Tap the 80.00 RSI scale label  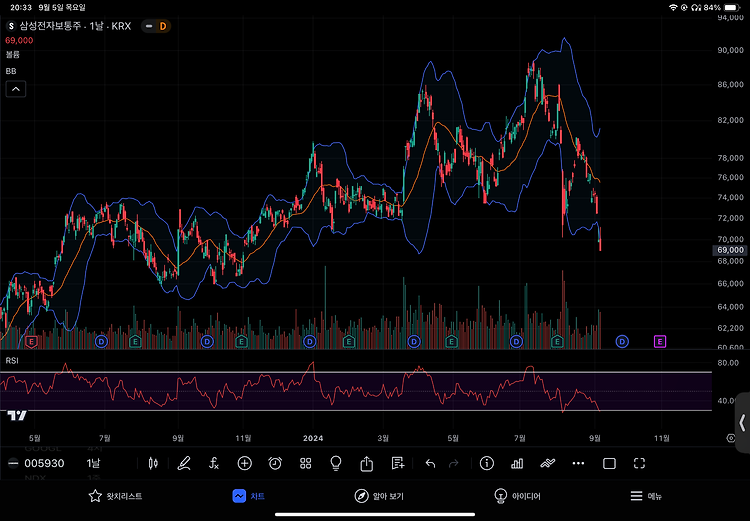click(728, 363)
